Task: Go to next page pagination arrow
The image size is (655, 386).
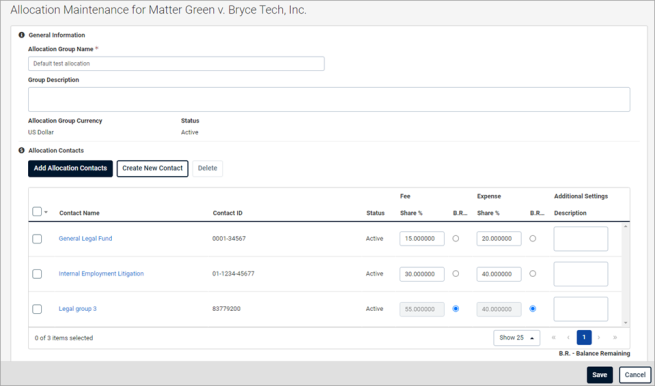Action: pyautogui.click(x=599, y=338)
